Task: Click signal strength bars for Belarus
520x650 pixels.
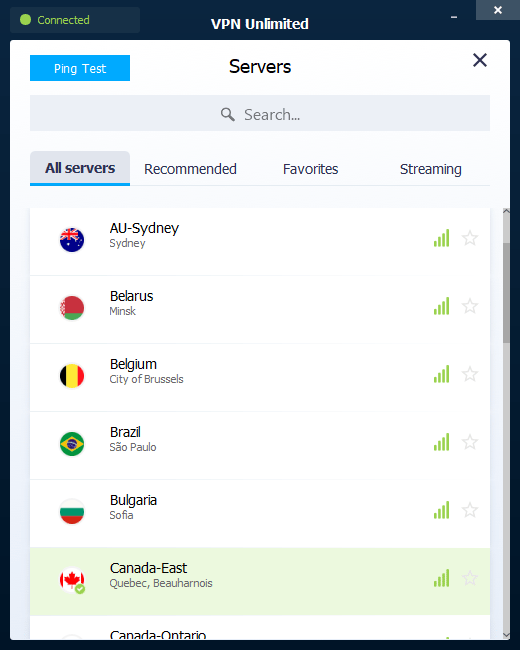Action: click(442, 306)
